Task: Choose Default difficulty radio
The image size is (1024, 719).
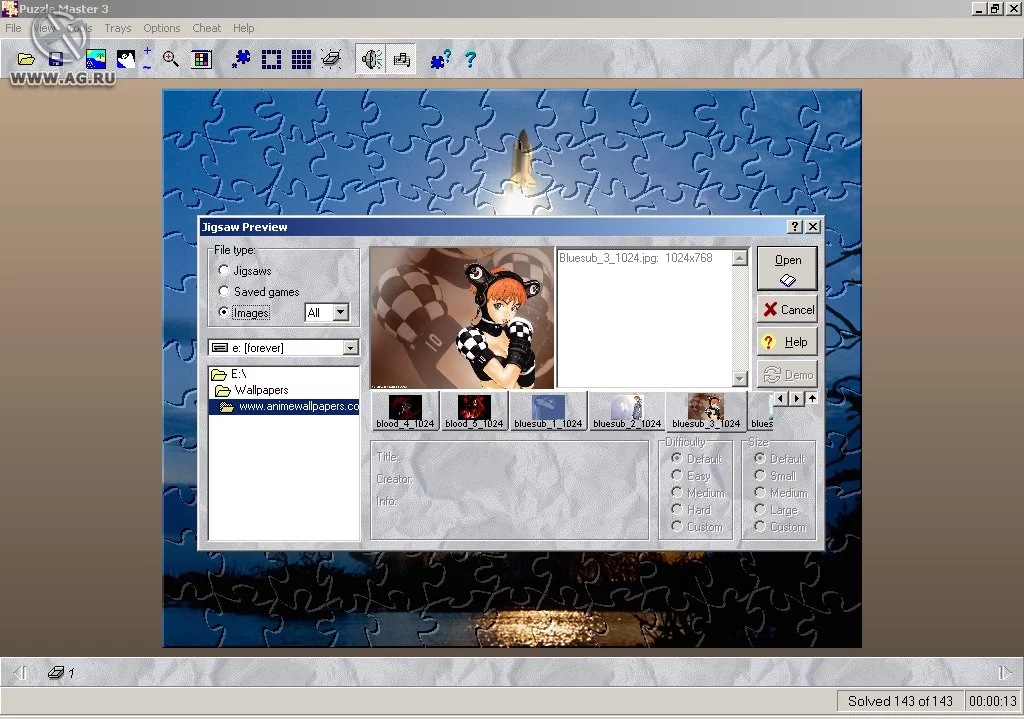Action: point(677,458)
